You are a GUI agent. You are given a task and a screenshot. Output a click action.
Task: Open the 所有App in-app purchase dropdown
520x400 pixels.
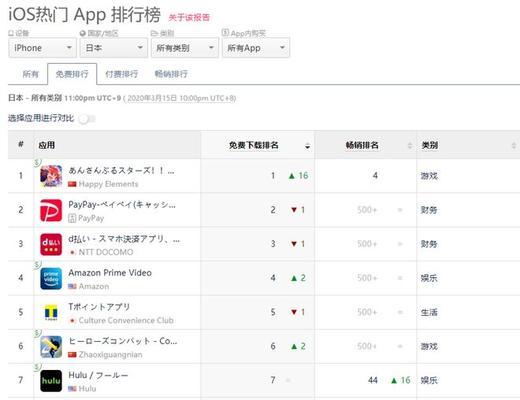tap(256, 48)
